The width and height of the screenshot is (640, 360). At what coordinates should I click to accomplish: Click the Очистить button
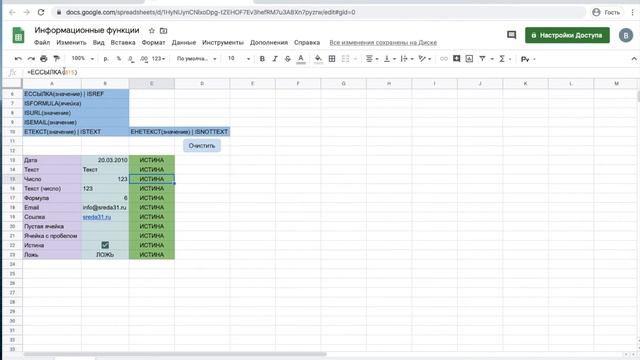point(202,146)
